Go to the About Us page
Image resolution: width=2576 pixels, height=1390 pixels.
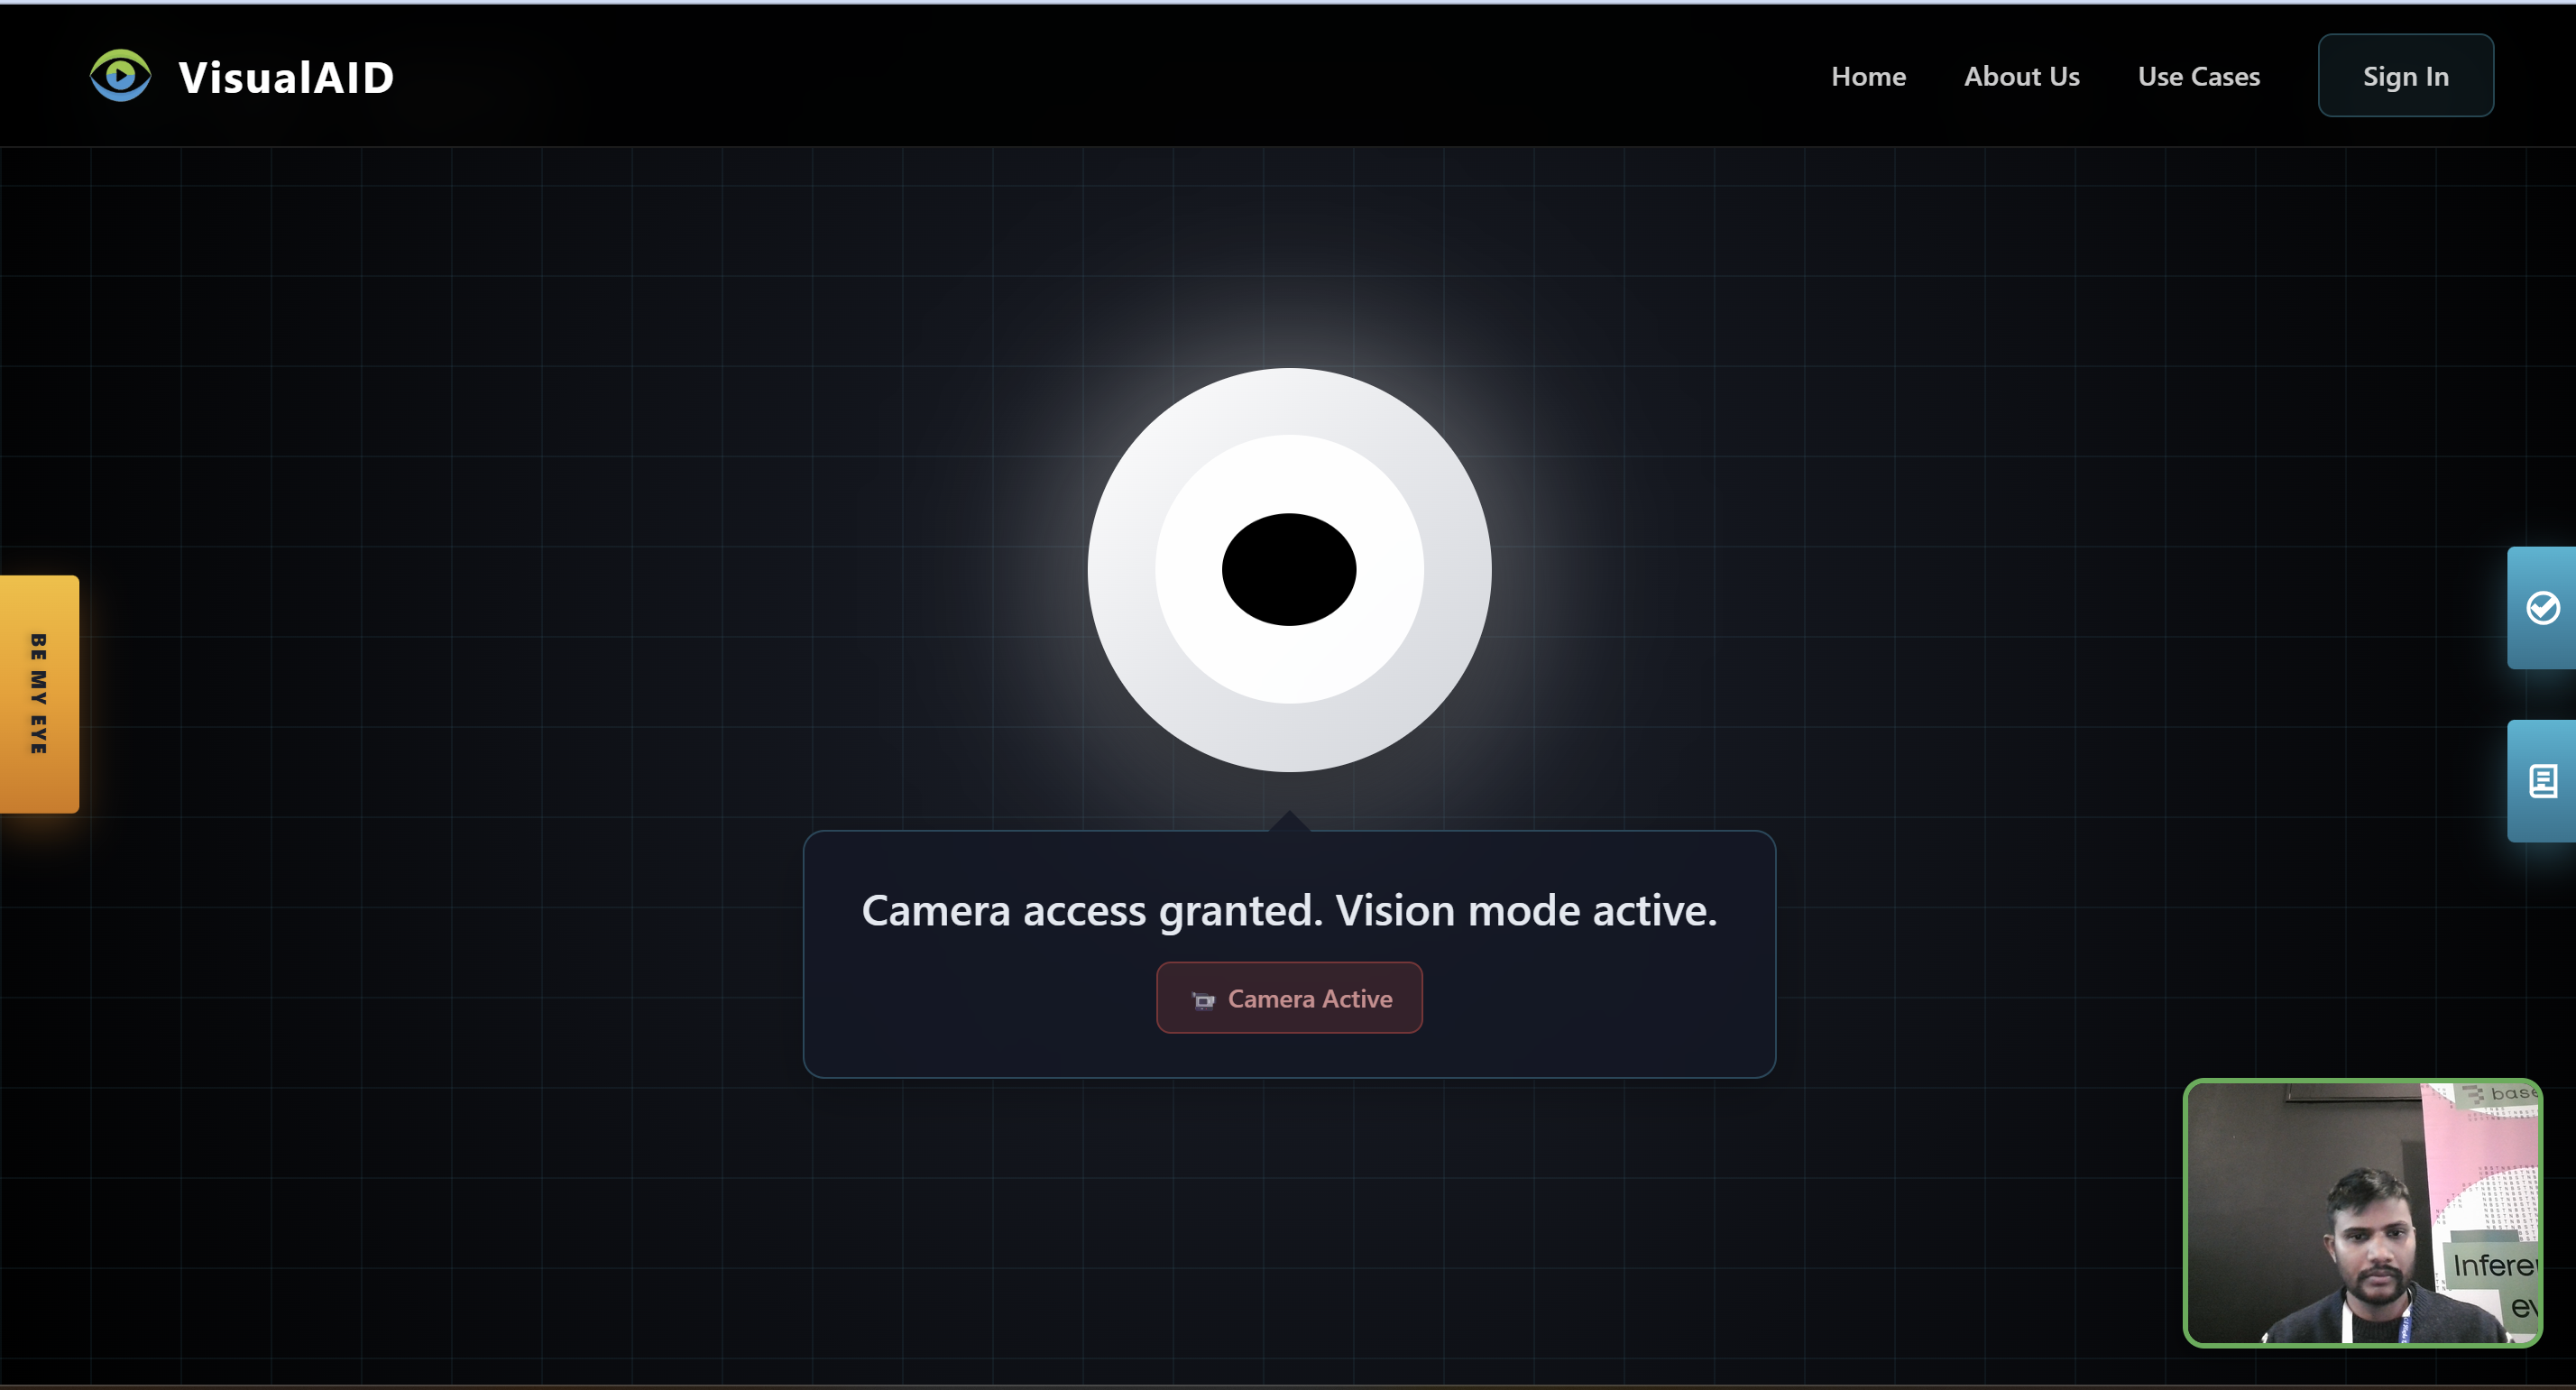pyautogui.click(x=2021, y=76)
